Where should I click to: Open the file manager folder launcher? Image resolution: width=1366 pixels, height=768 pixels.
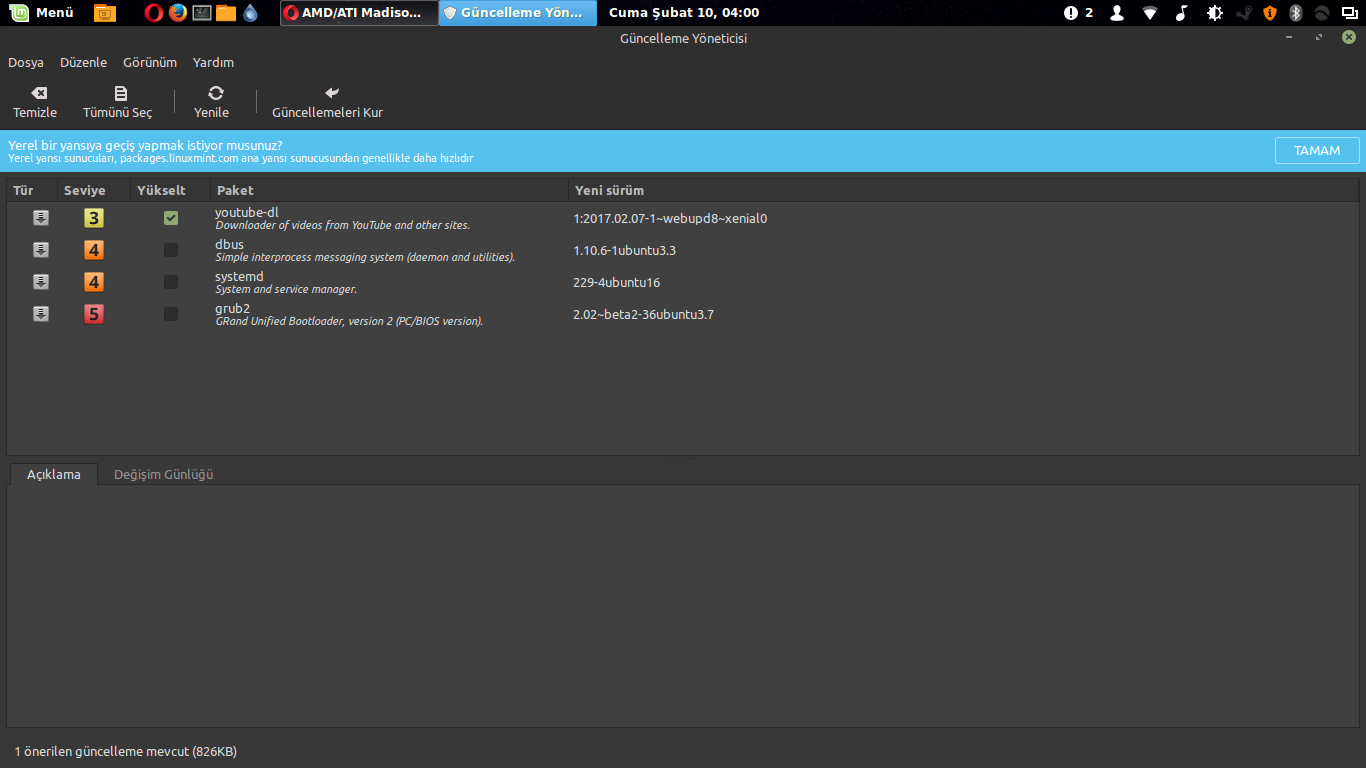click(226, 13)
